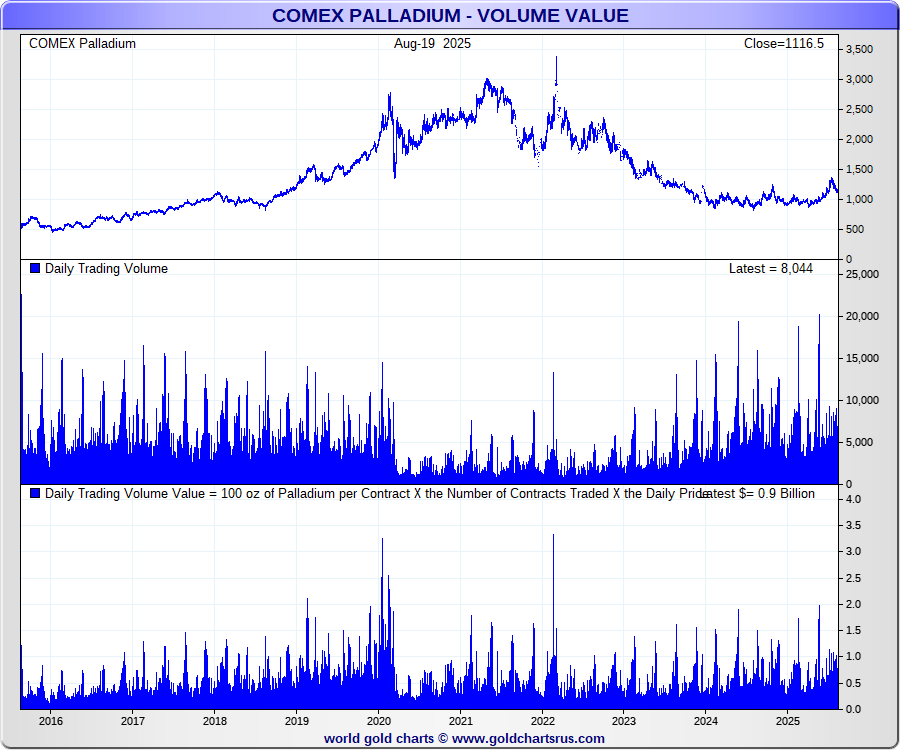Click the 2.5 value axis label

[854, 578]
